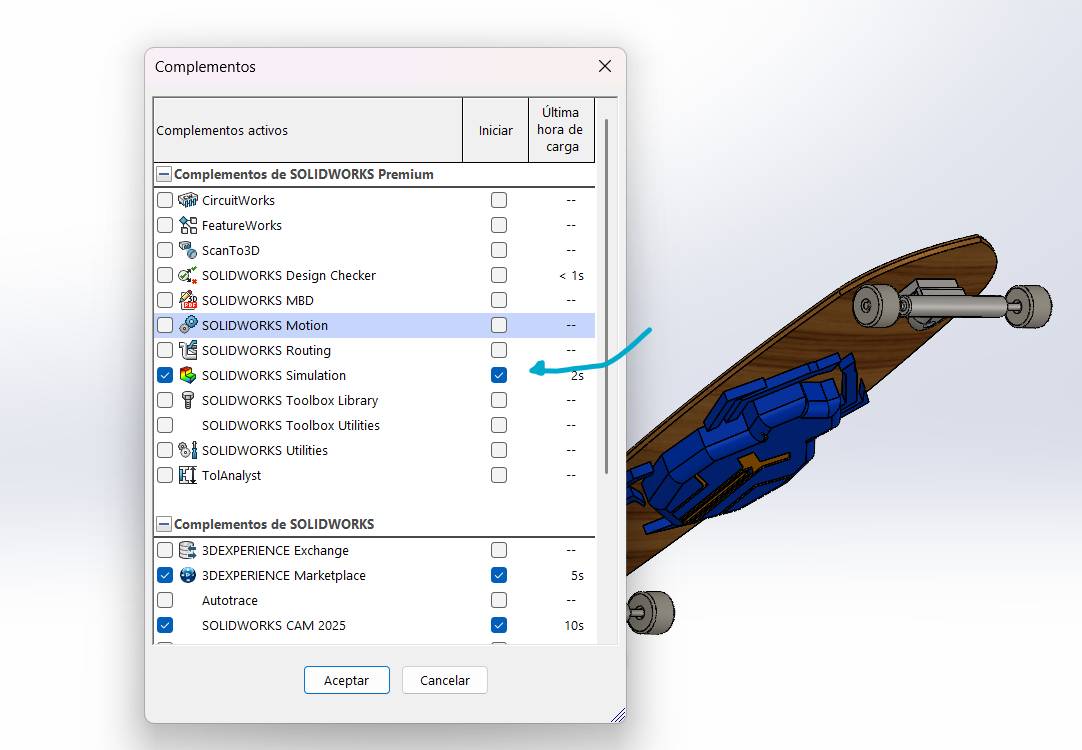Enable Autotrace active checkbox

pos(165,600)
